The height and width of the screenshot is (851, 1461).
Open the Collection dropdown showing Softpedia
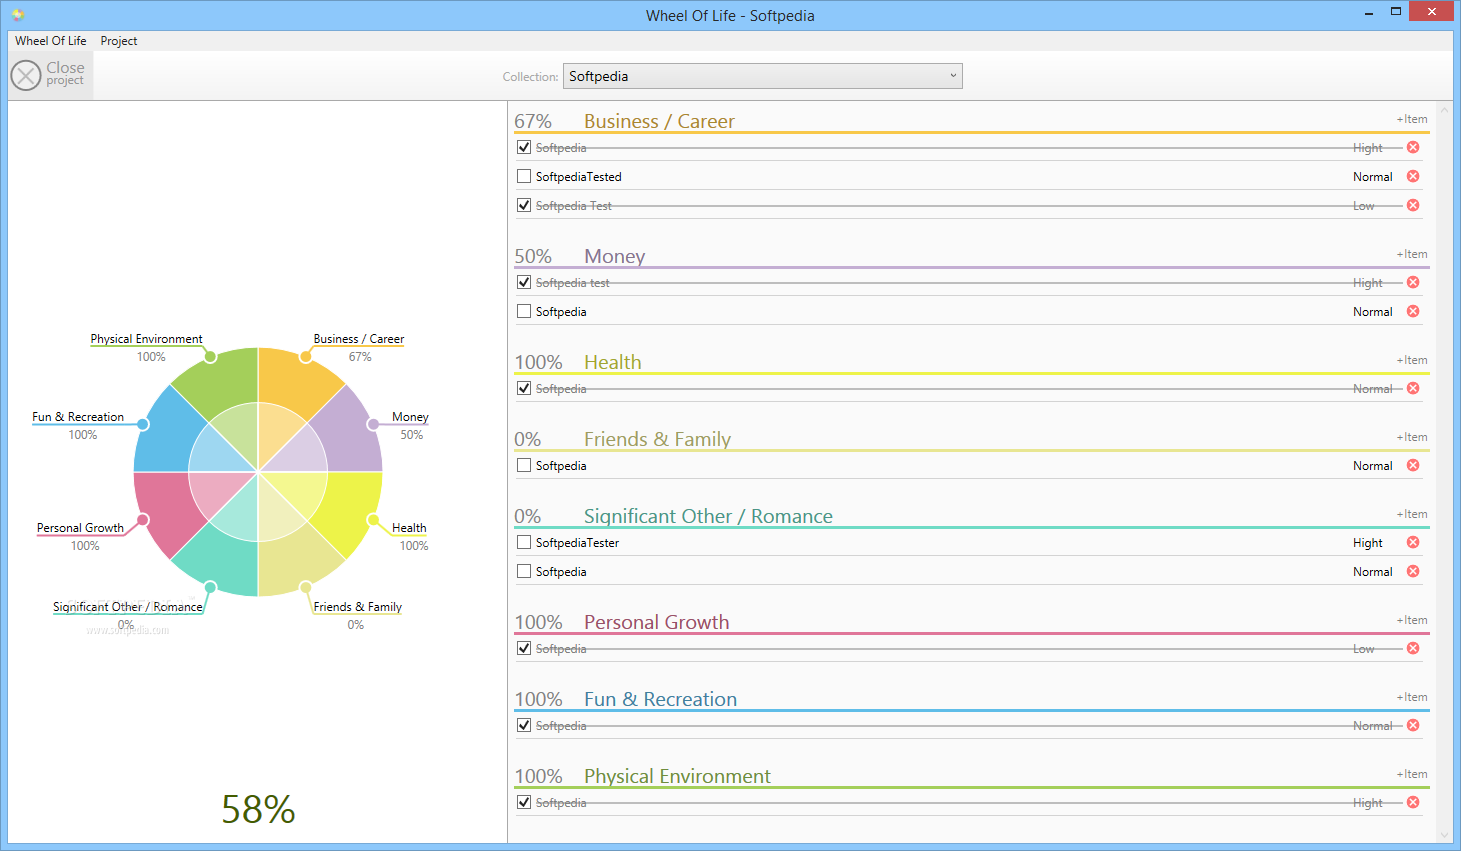(762, 76)
